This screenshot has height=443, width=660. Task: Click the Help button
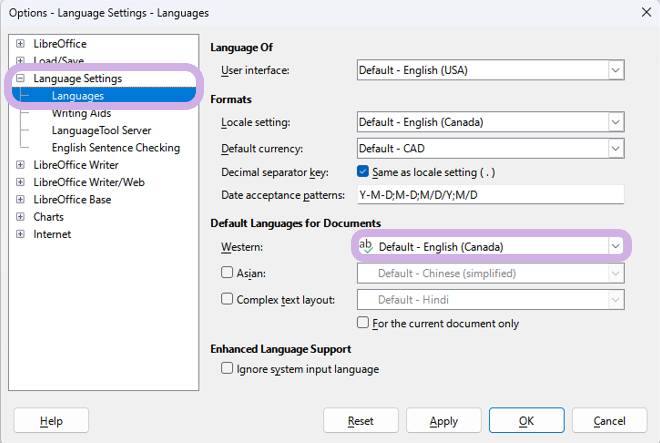(51, 420)
